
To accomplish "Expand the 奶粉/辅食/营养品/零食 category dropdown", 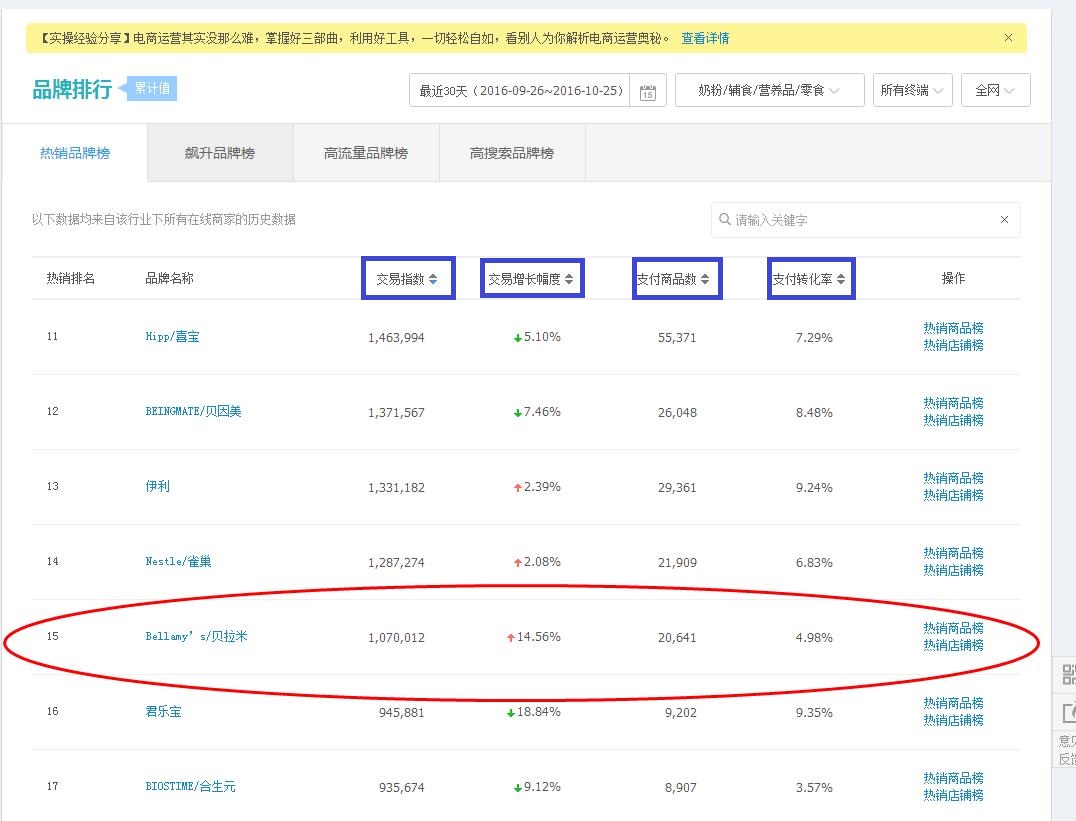I will [769, 90].
